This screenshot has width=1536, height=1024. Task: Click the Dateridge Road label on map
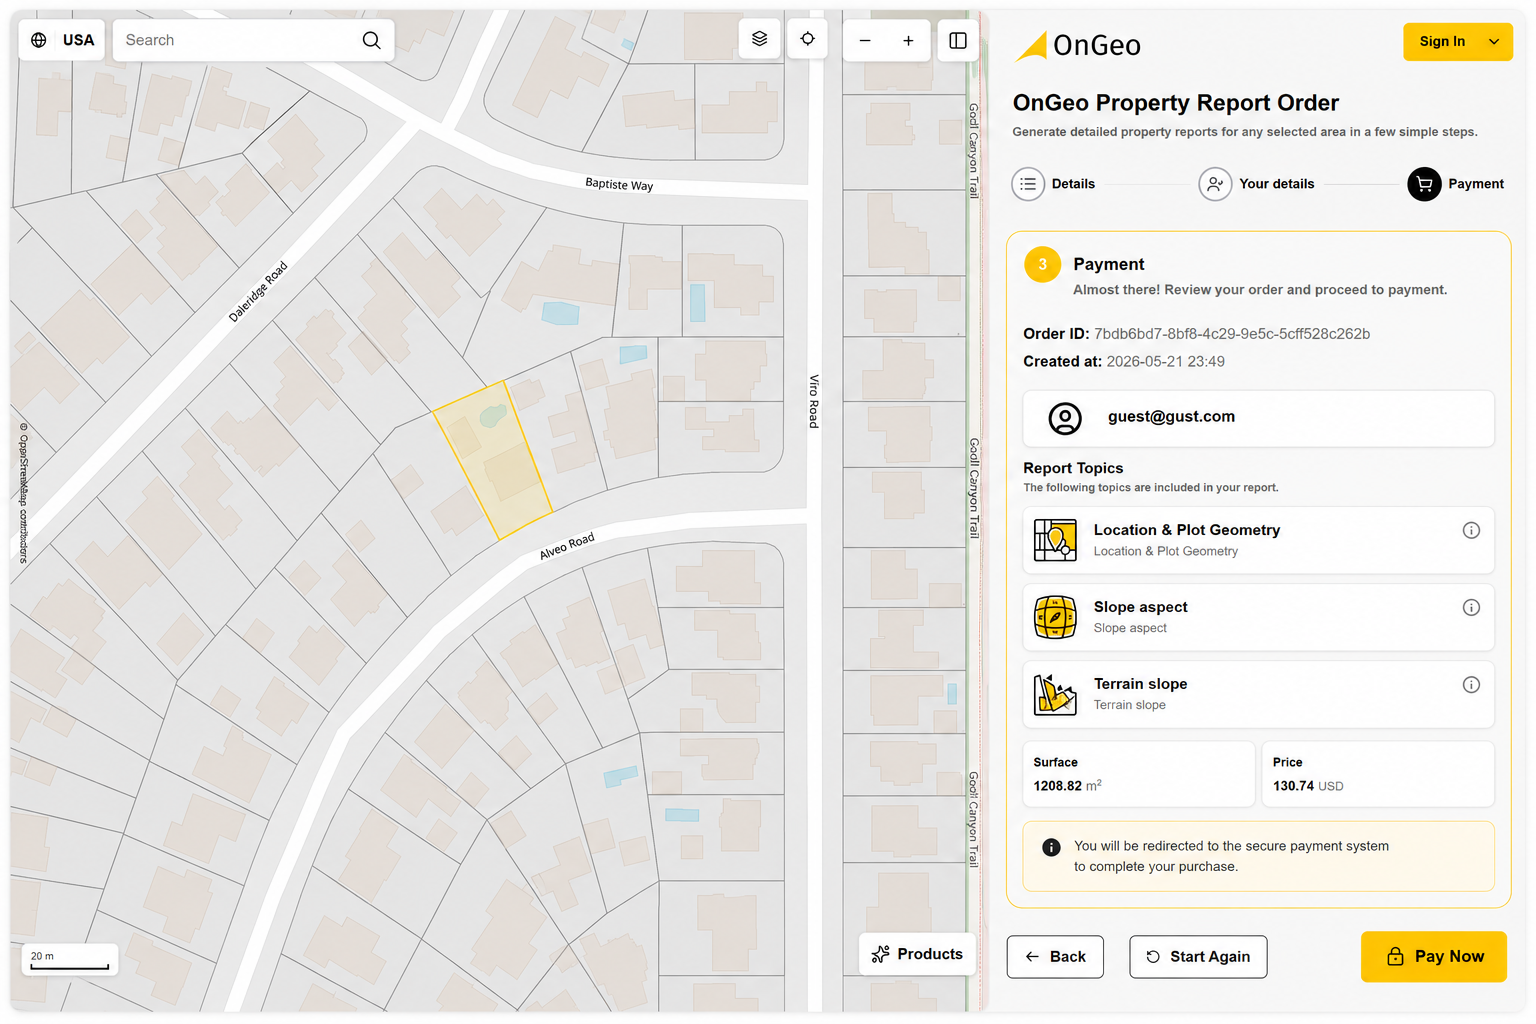click(258, 292)
